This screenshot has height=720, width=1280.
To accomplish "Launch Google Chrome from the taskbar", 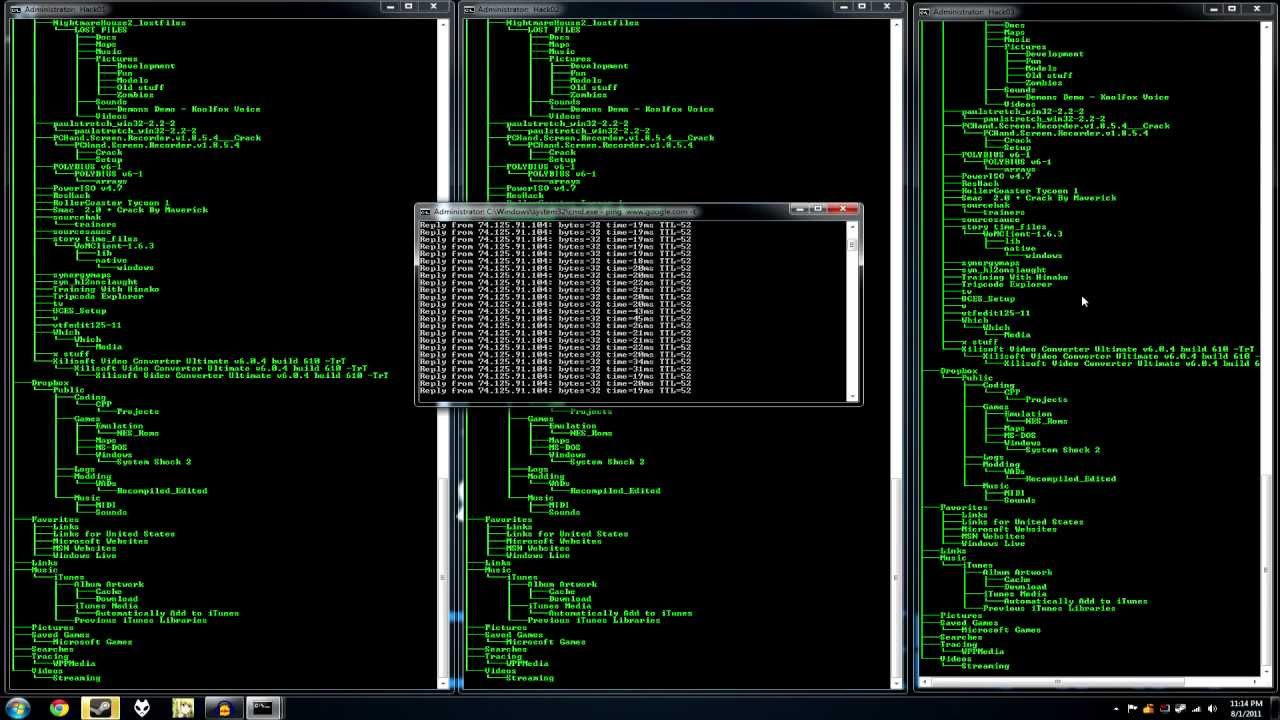I will (59, 708).
